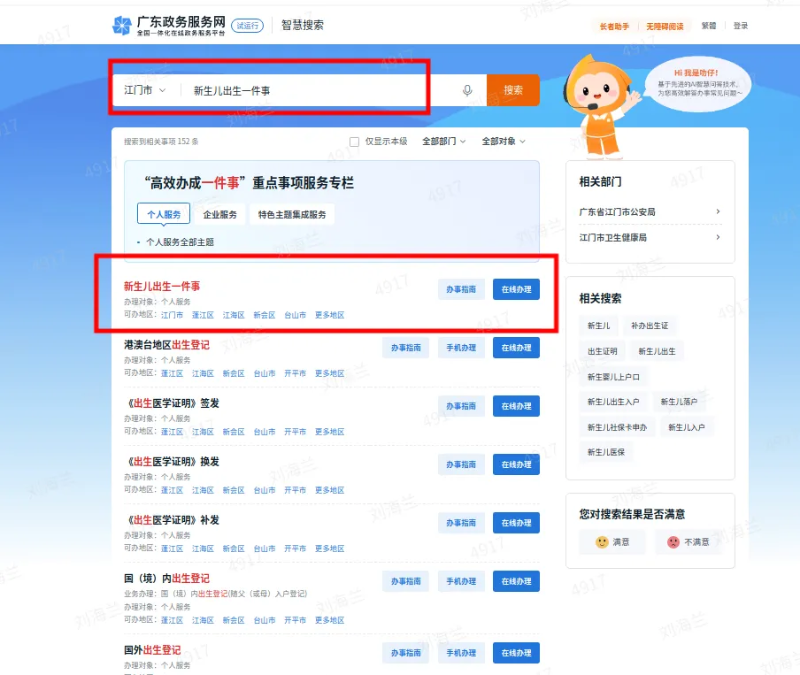The width and height of the screenshot is (800, 675).
Task: Click 在线办理 for 新生儿出生一件事
Action: [x=517, y=289]
